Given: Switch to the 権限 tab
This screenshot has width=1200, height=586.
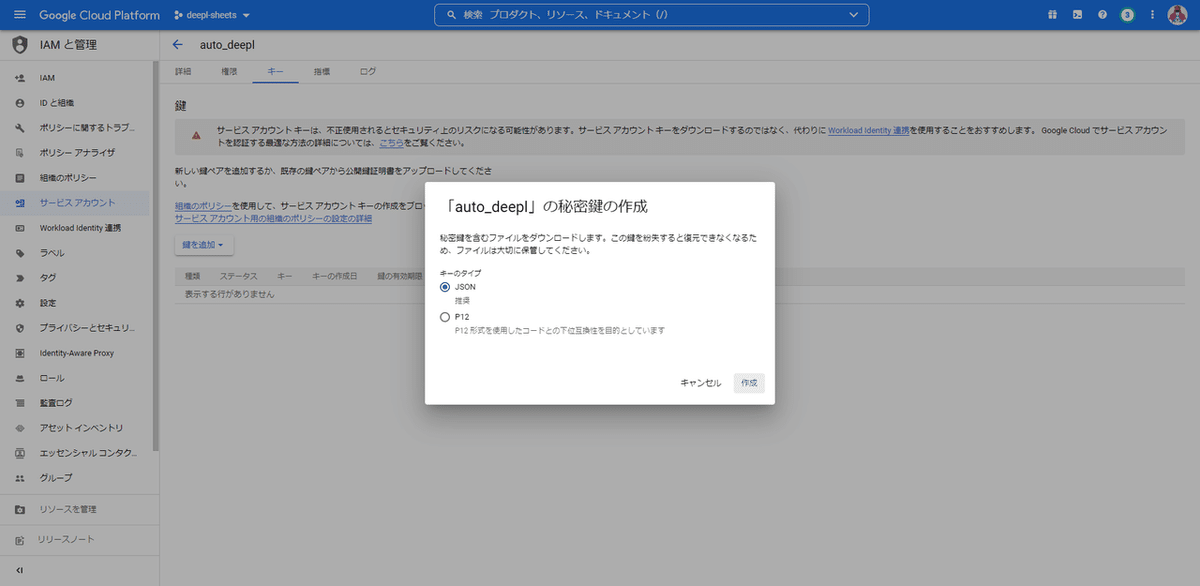Looking at the screenshot, I should 229,72.
